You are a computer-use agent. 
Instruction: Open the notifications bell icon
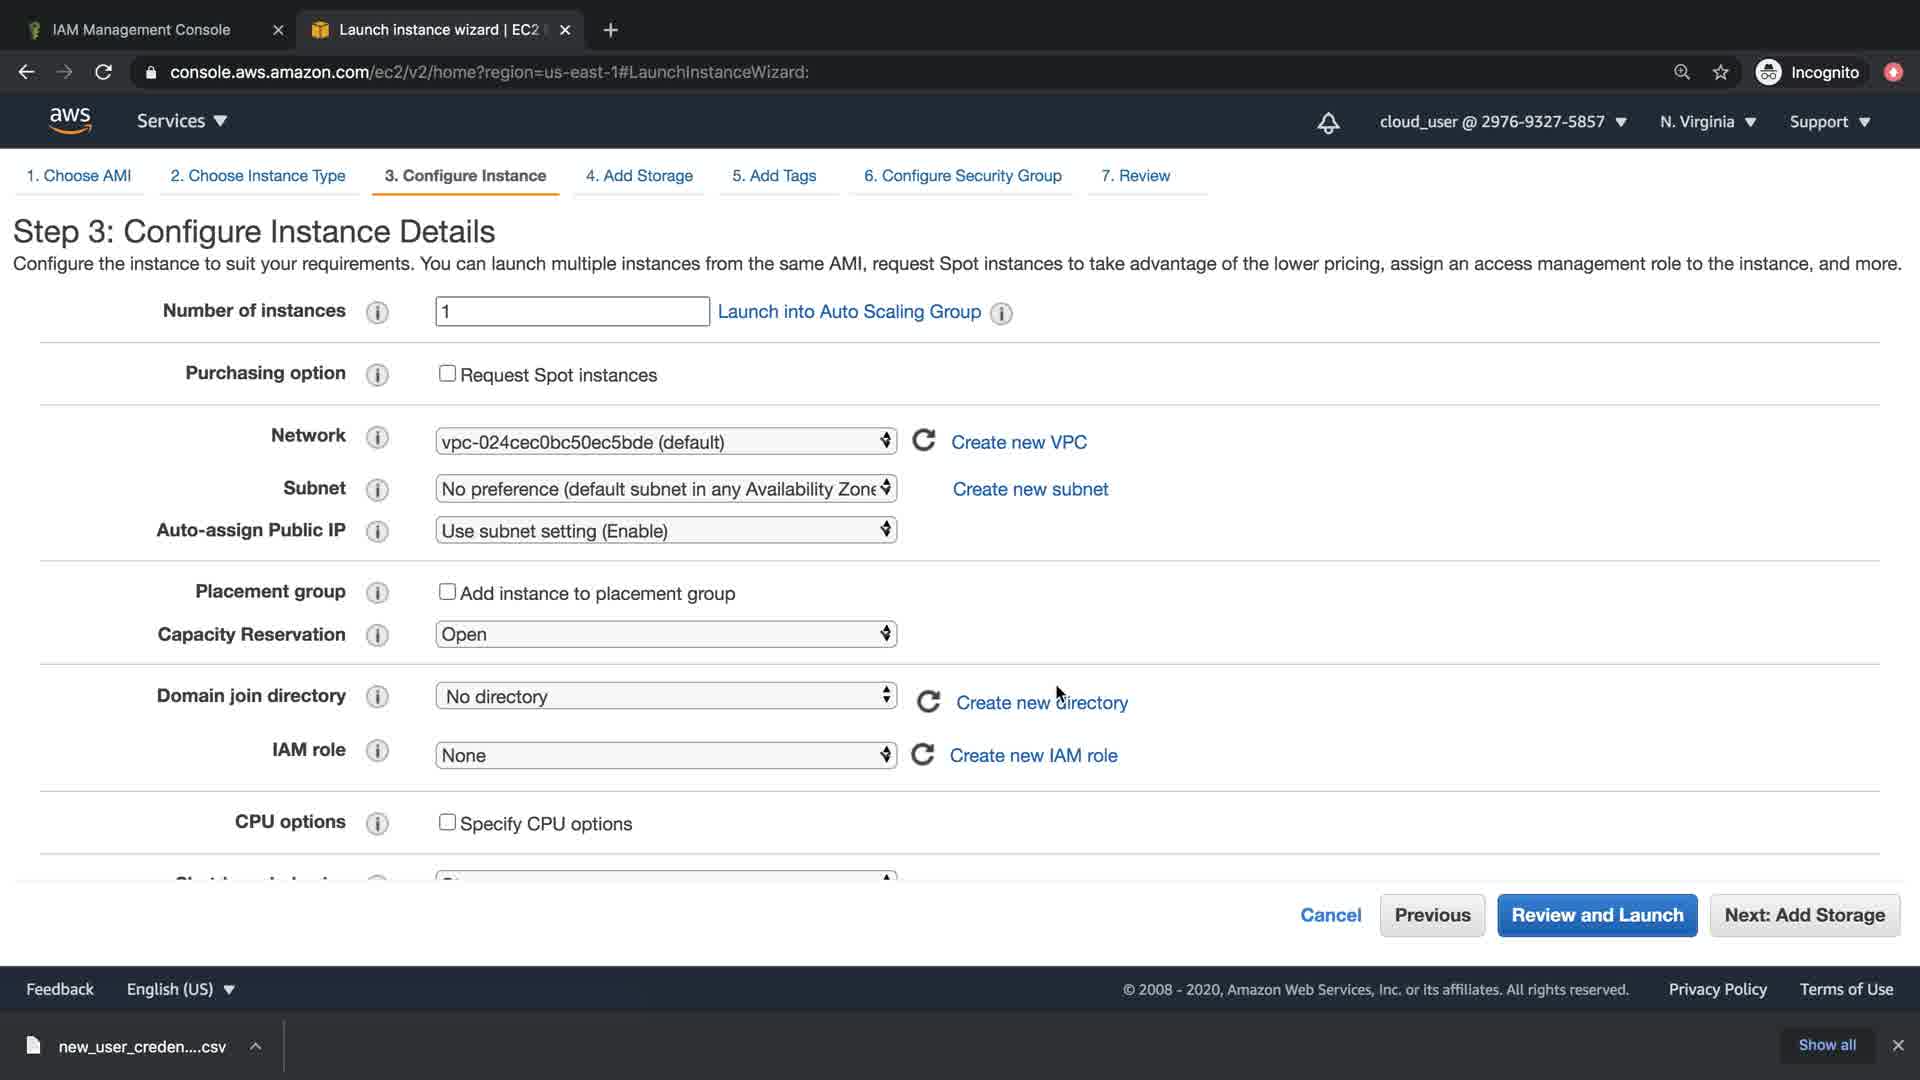pos(1328,123)
